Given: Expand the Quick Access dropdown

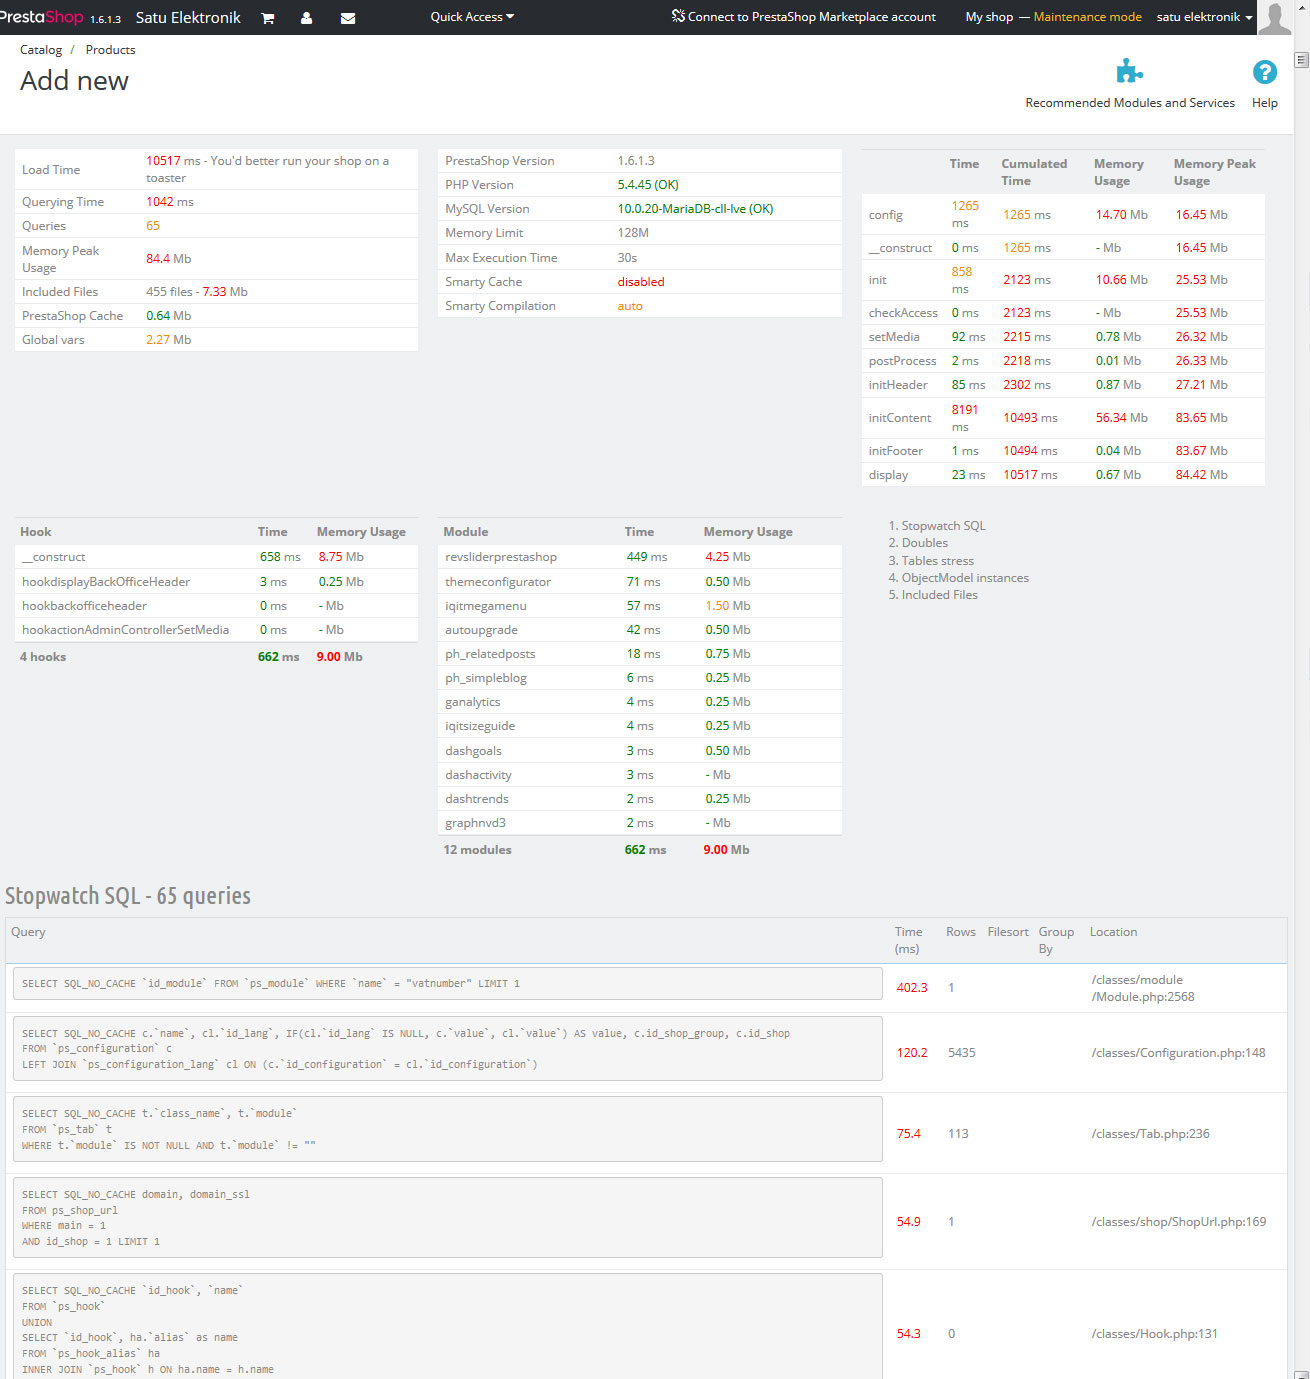Looking at the screenshot, I should (x=472, y=17).
